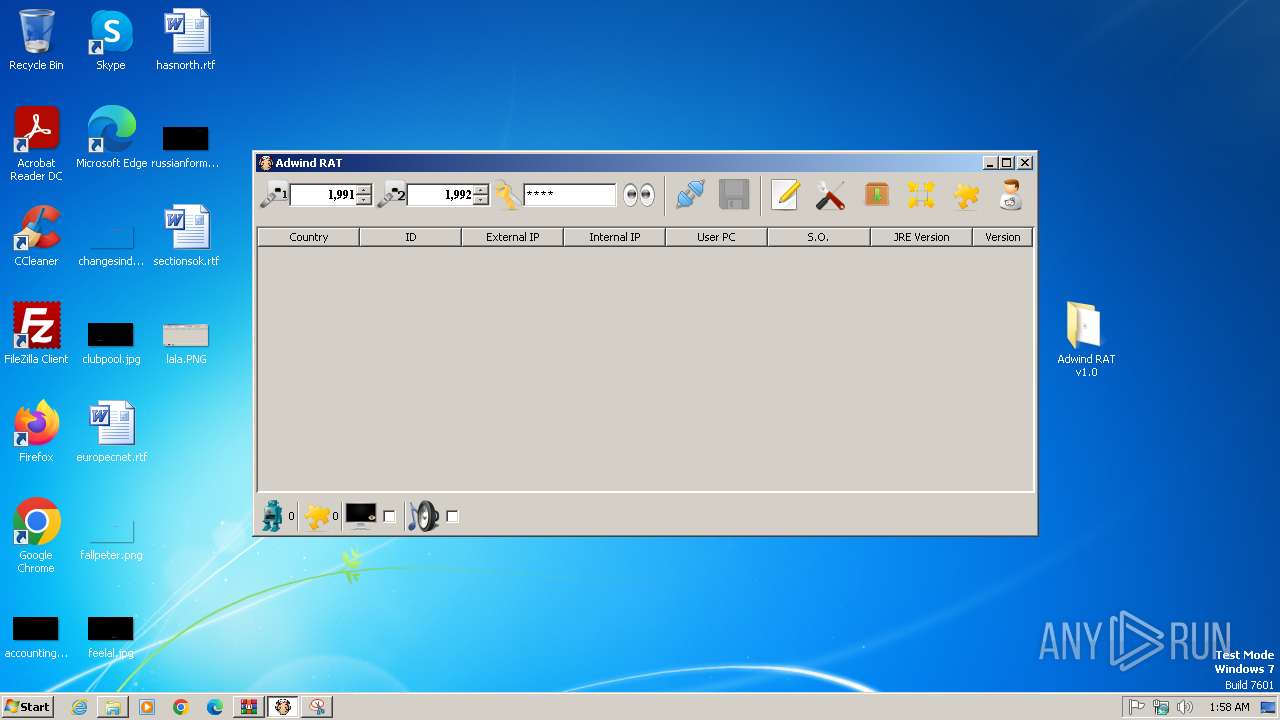Click the blue robot icon in status bar

[272, 516]
